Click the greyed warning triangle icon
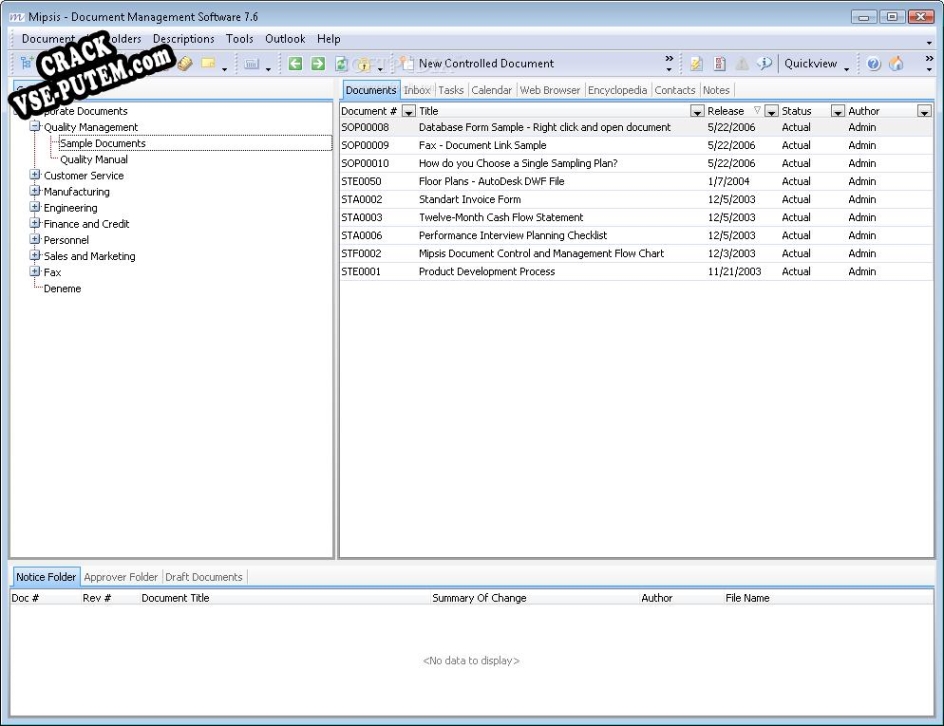This screenshot has height=726, width=944. click(x=742, y=64)
